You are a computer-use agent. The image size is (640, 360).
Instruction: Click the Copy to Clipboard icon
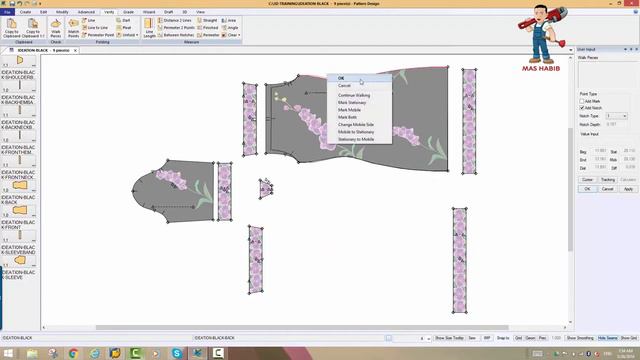11,27
